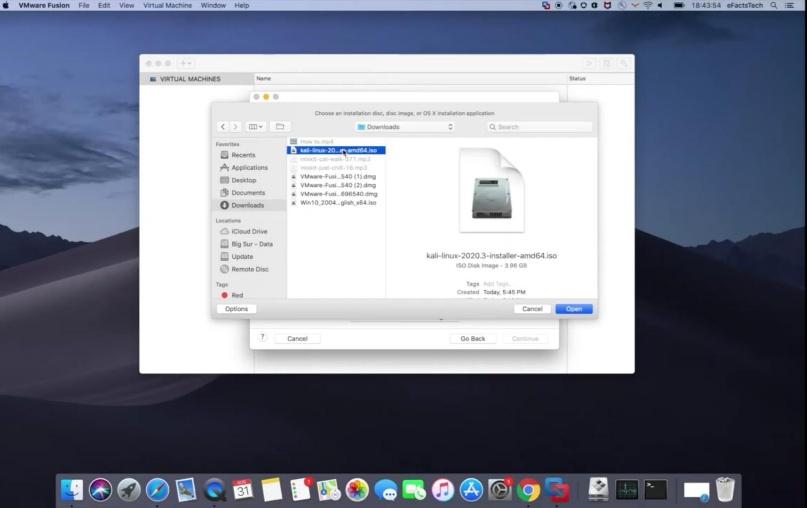Open the column view mode dropdown

click(x=255, y=127)
